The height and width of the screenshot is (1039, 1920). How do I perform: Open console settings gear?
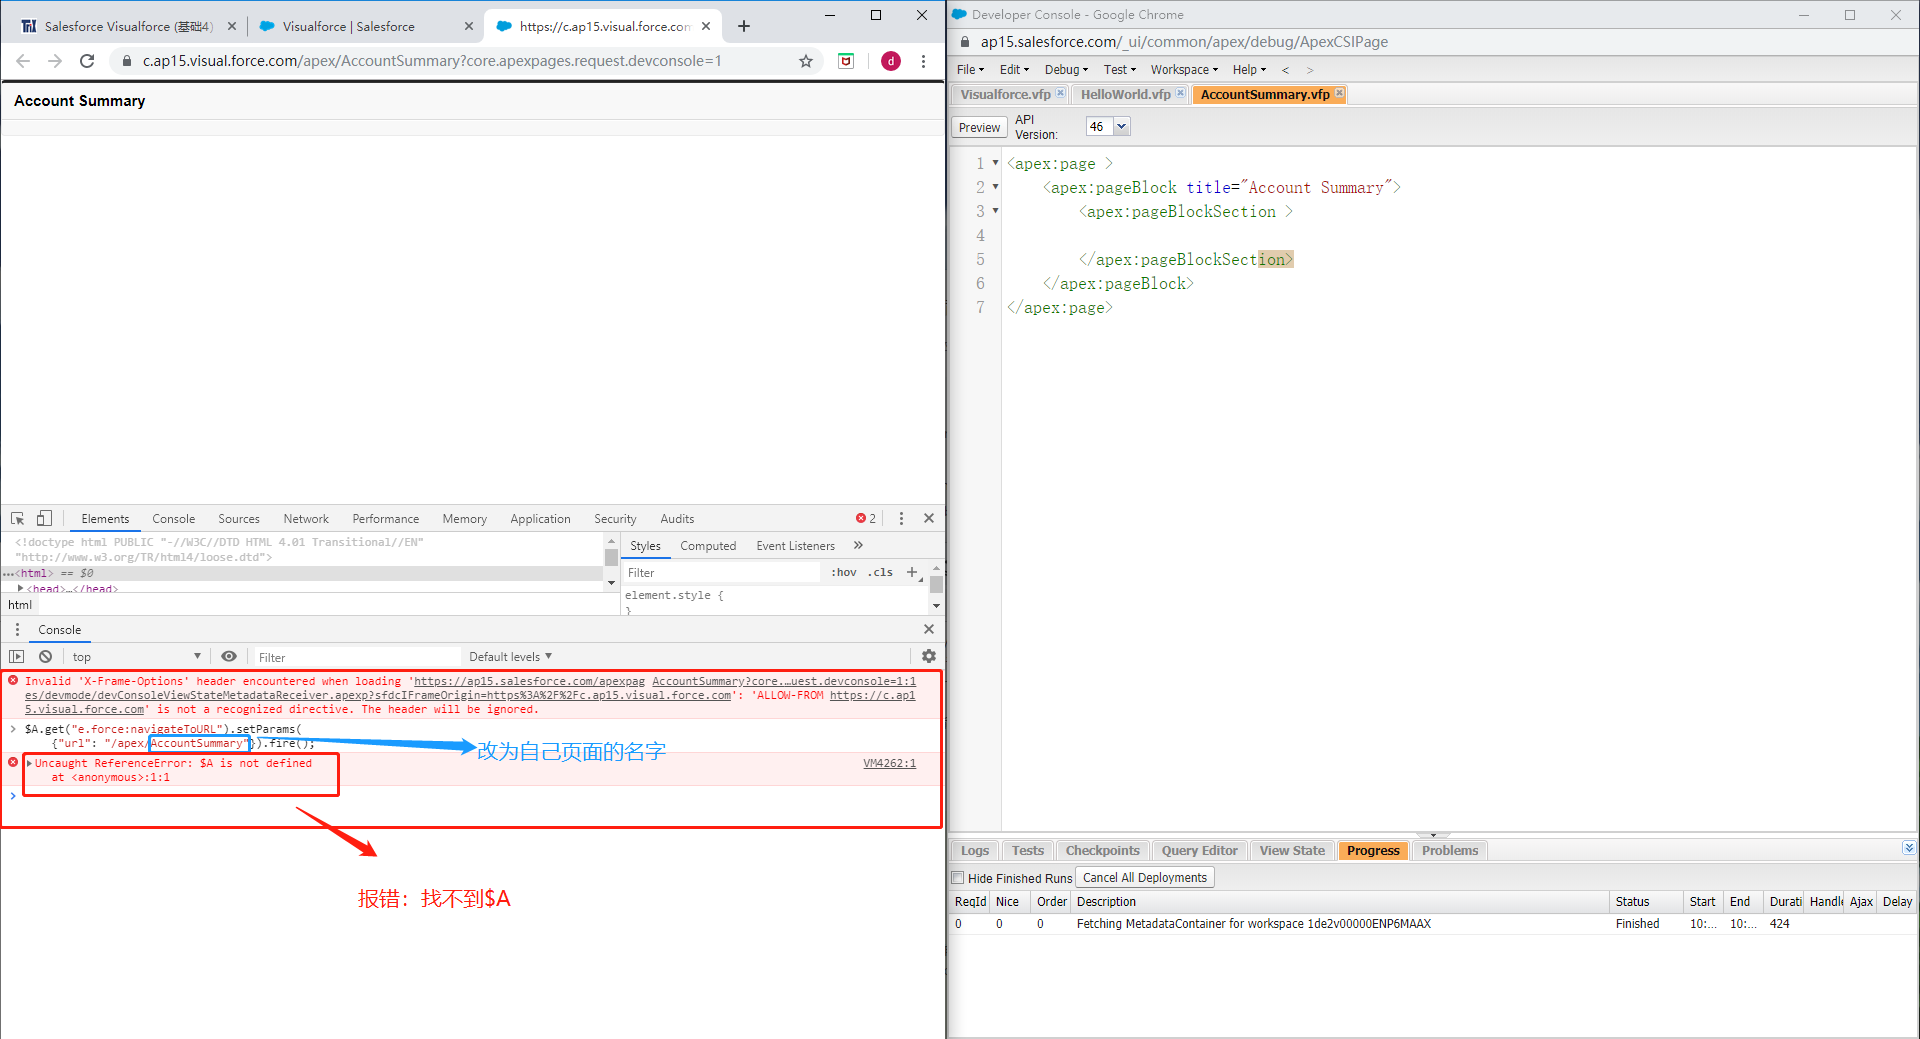pyautogui.click(x=929, y=656)
